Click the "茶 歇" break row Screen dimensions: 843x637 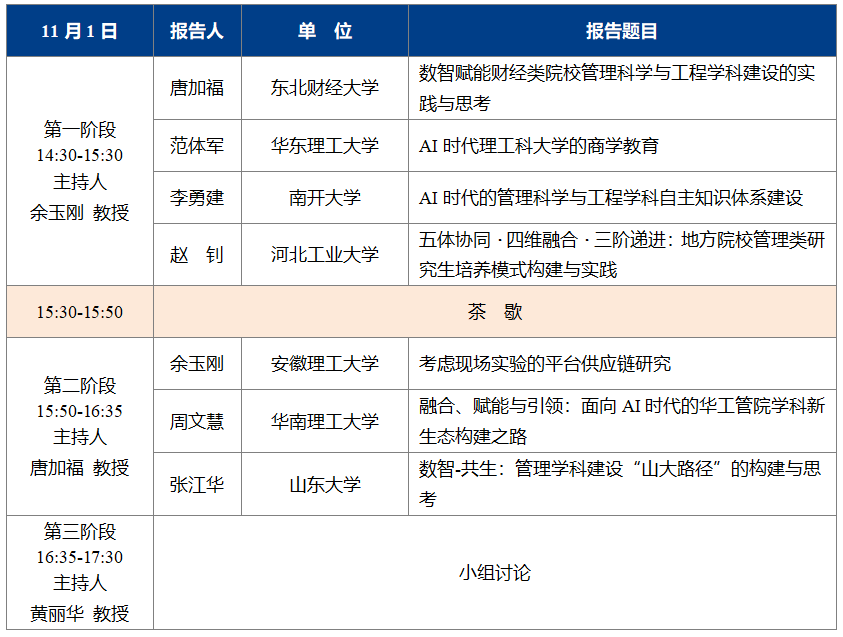[x=496, y=312]
